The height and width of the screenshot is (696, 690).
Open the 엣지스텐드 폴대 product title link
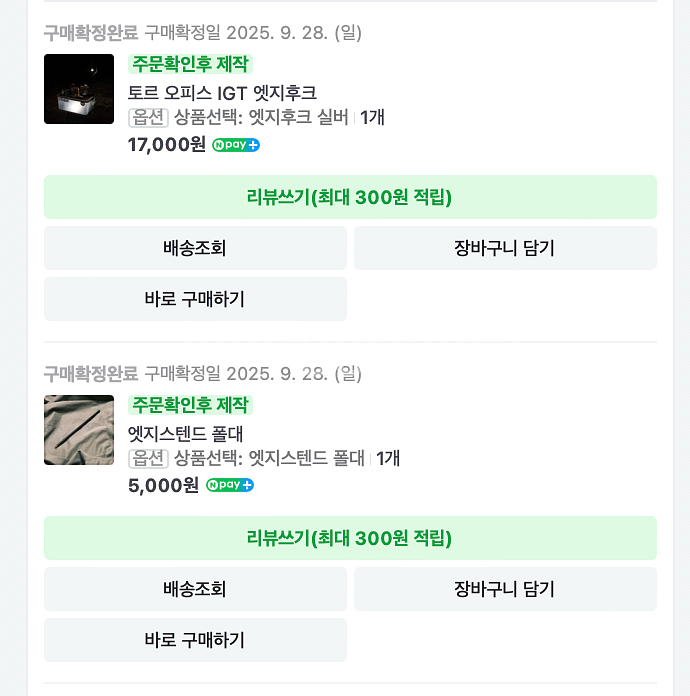(x=186, y=434)
